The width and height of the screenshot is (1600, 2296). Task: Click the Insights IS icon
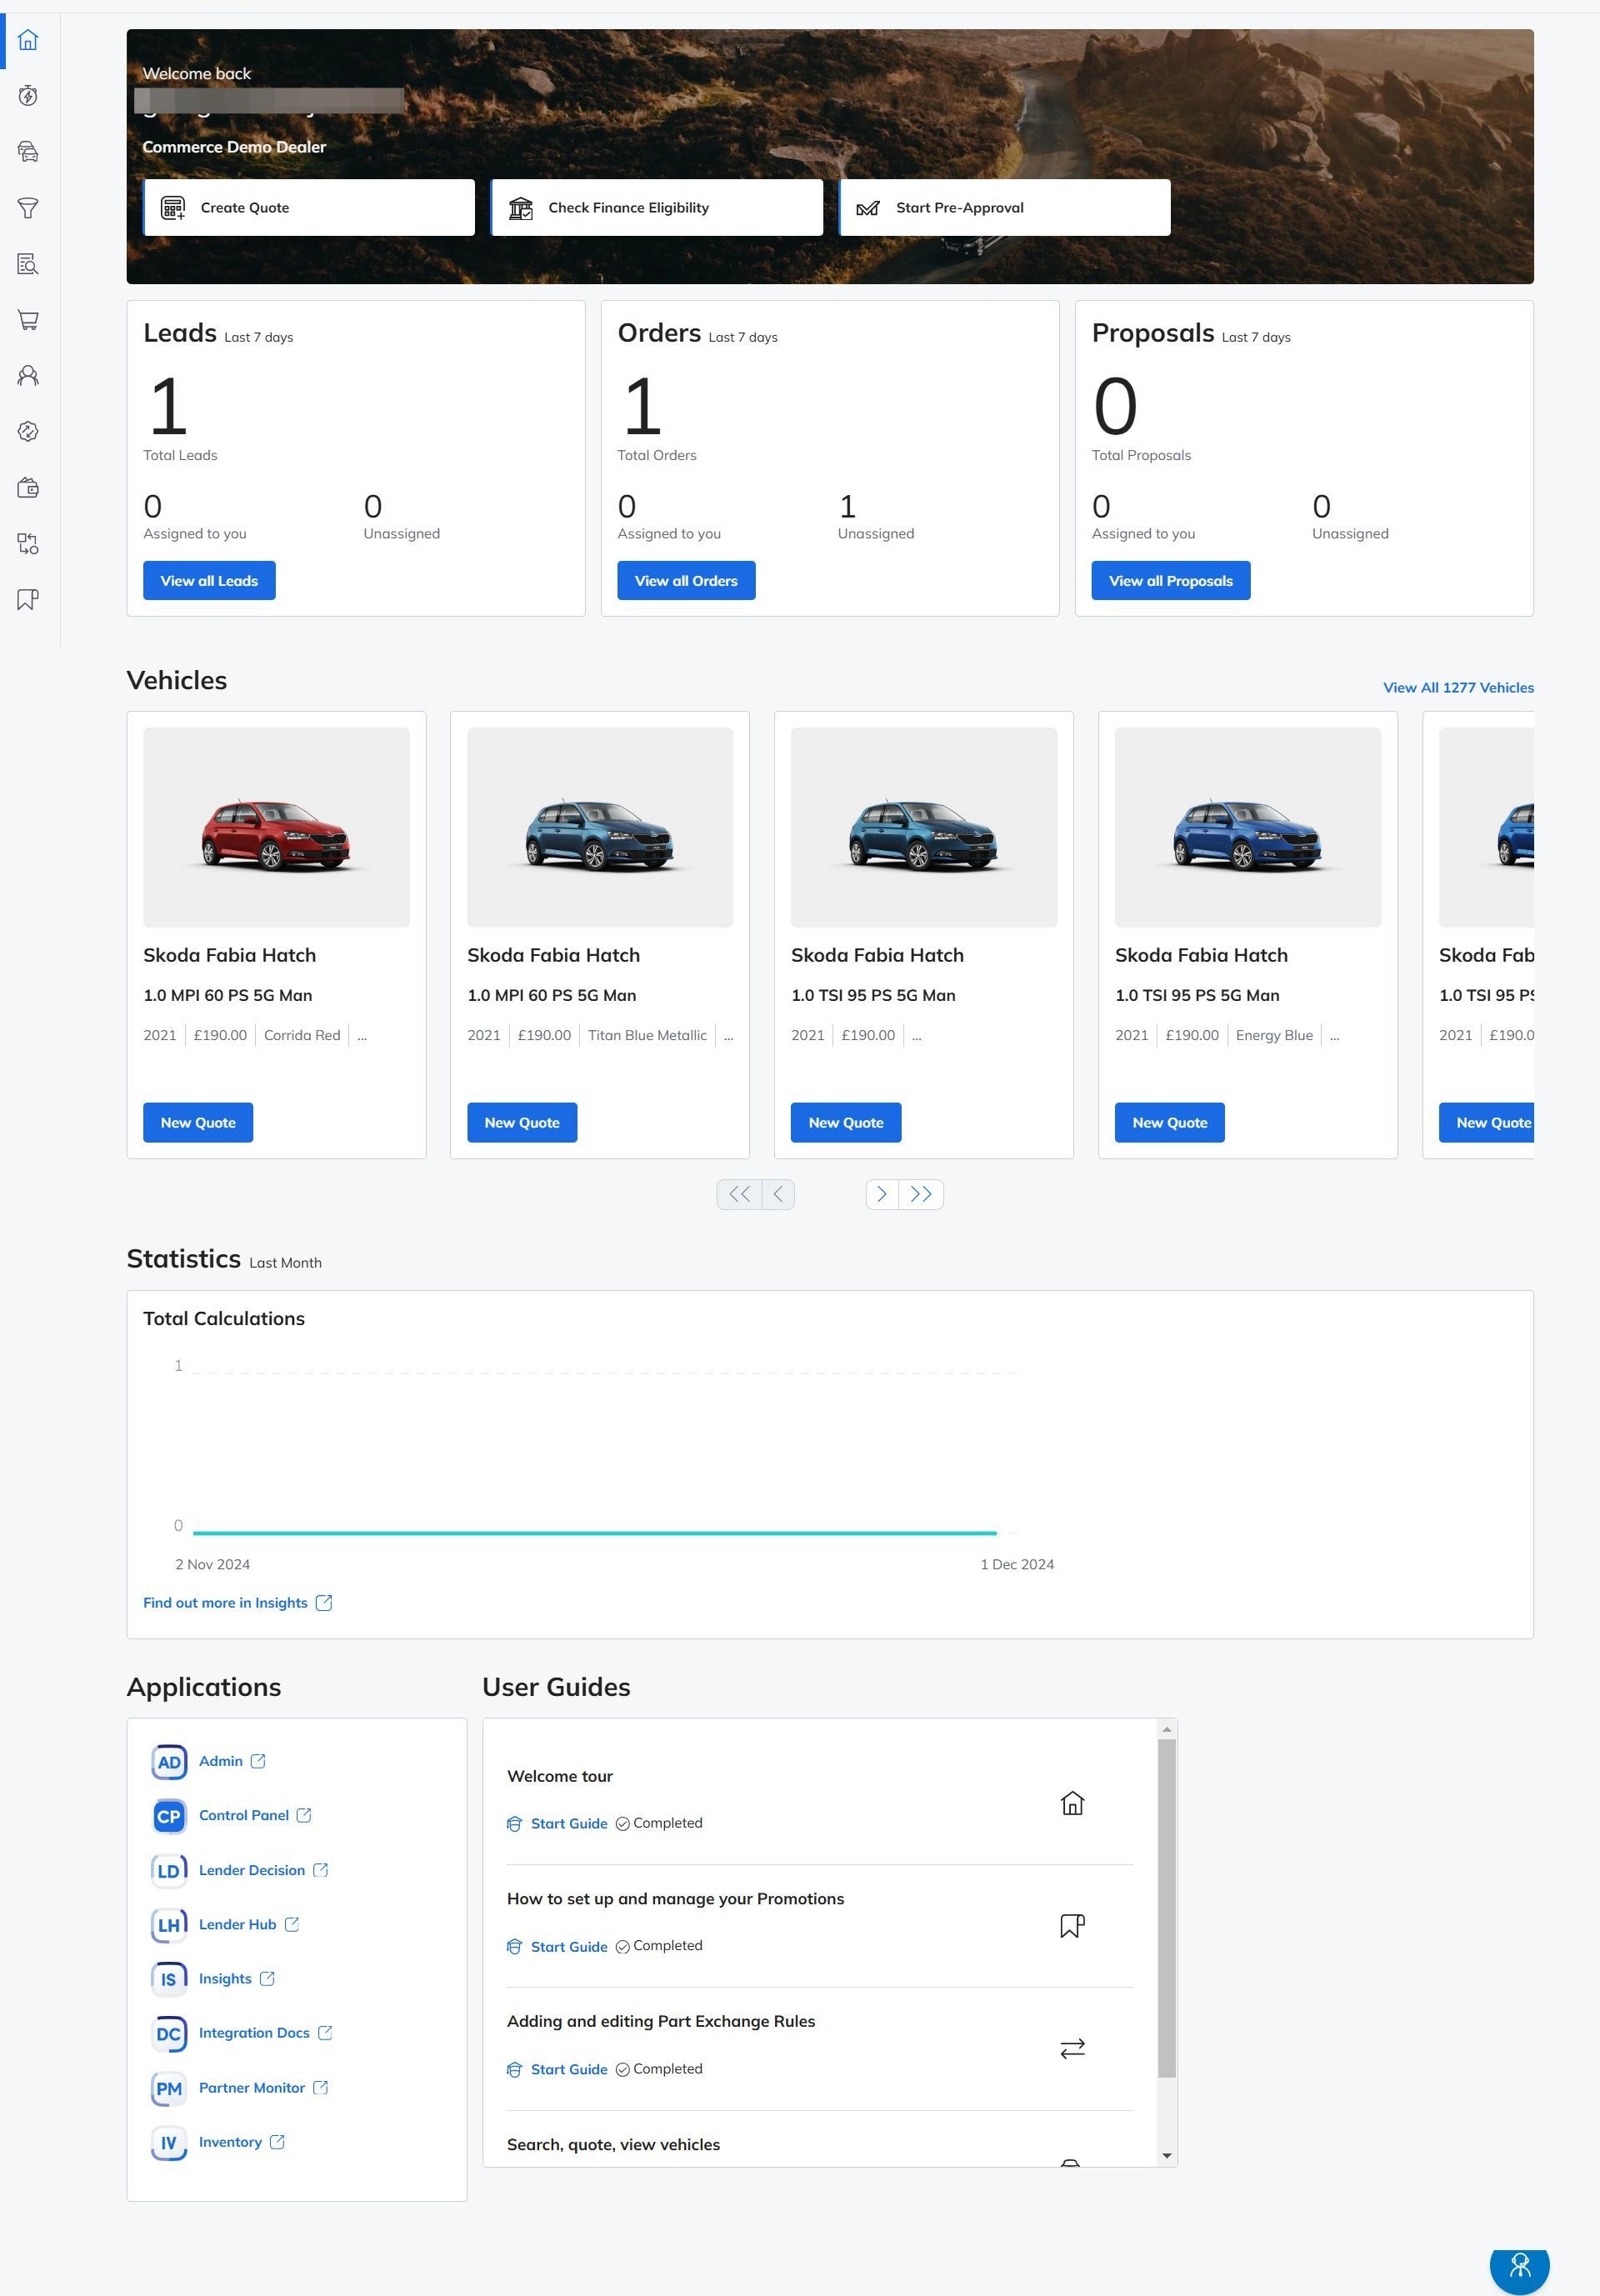pyautogui.click(x=169, y=1979)
